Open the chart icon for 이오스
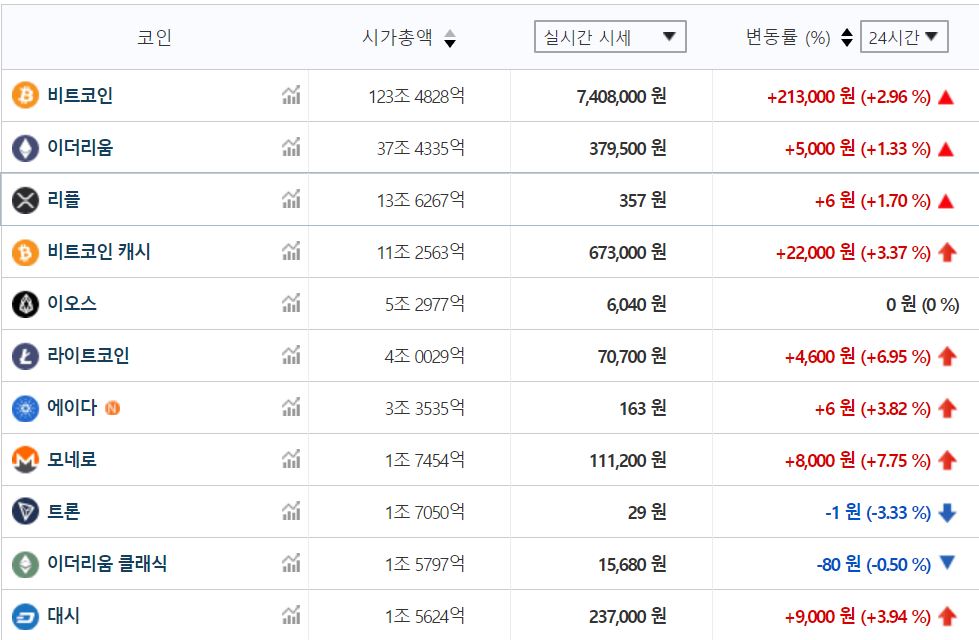The height and width of the screenshot is (640, 979). coord(291,304)
